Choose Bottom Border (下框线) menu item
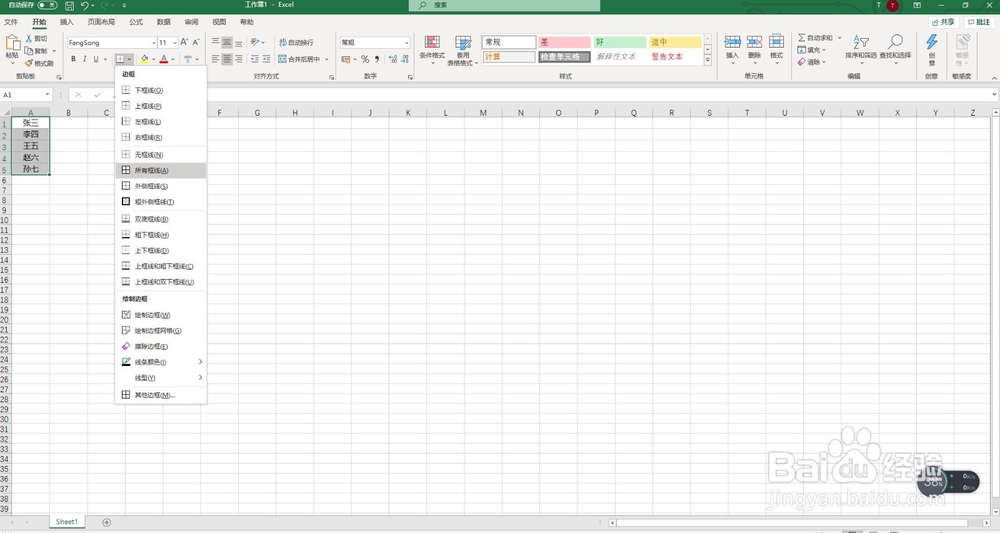 [161, 90]
